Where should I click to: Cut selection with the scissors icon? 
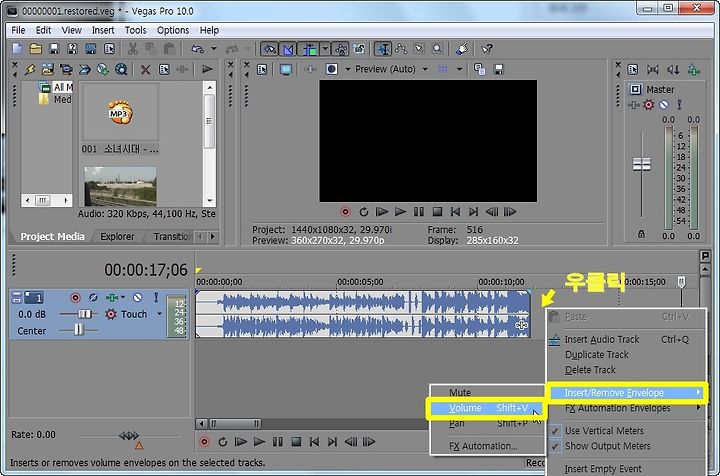pyautogui.click(x=133, y=49)
